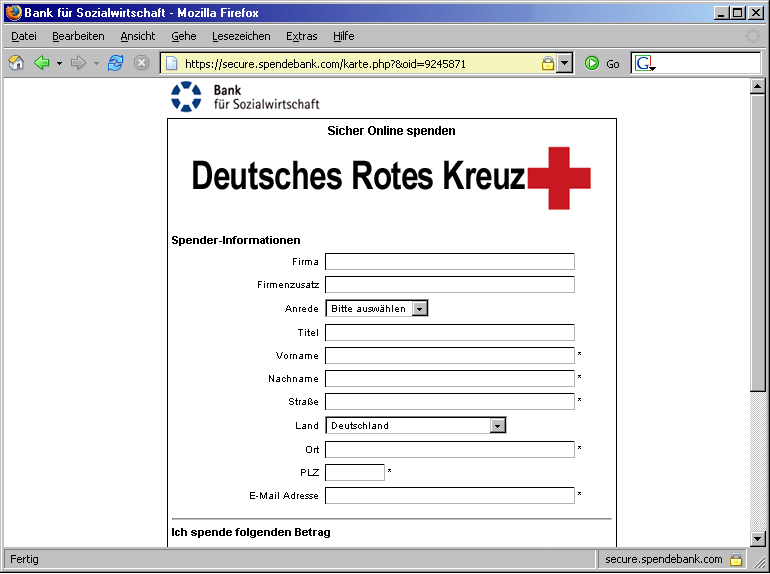Open the Anrede dropdown
This screenshot has width=770, height=574.
pyautogui.click(x=377, y=308)
